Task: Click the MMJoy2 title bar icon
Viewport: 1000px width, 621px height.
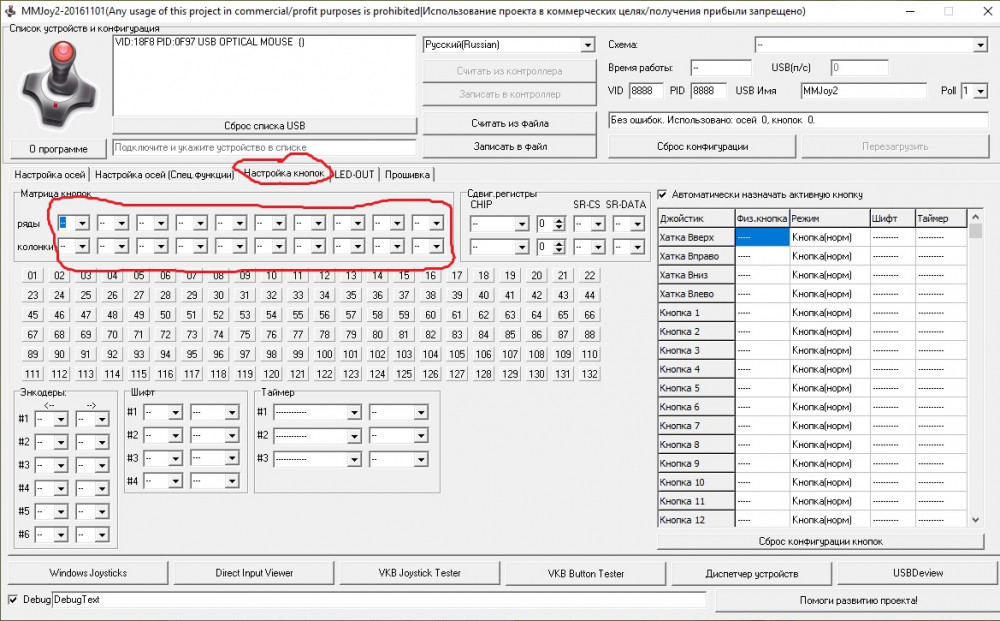Action: 9,10
